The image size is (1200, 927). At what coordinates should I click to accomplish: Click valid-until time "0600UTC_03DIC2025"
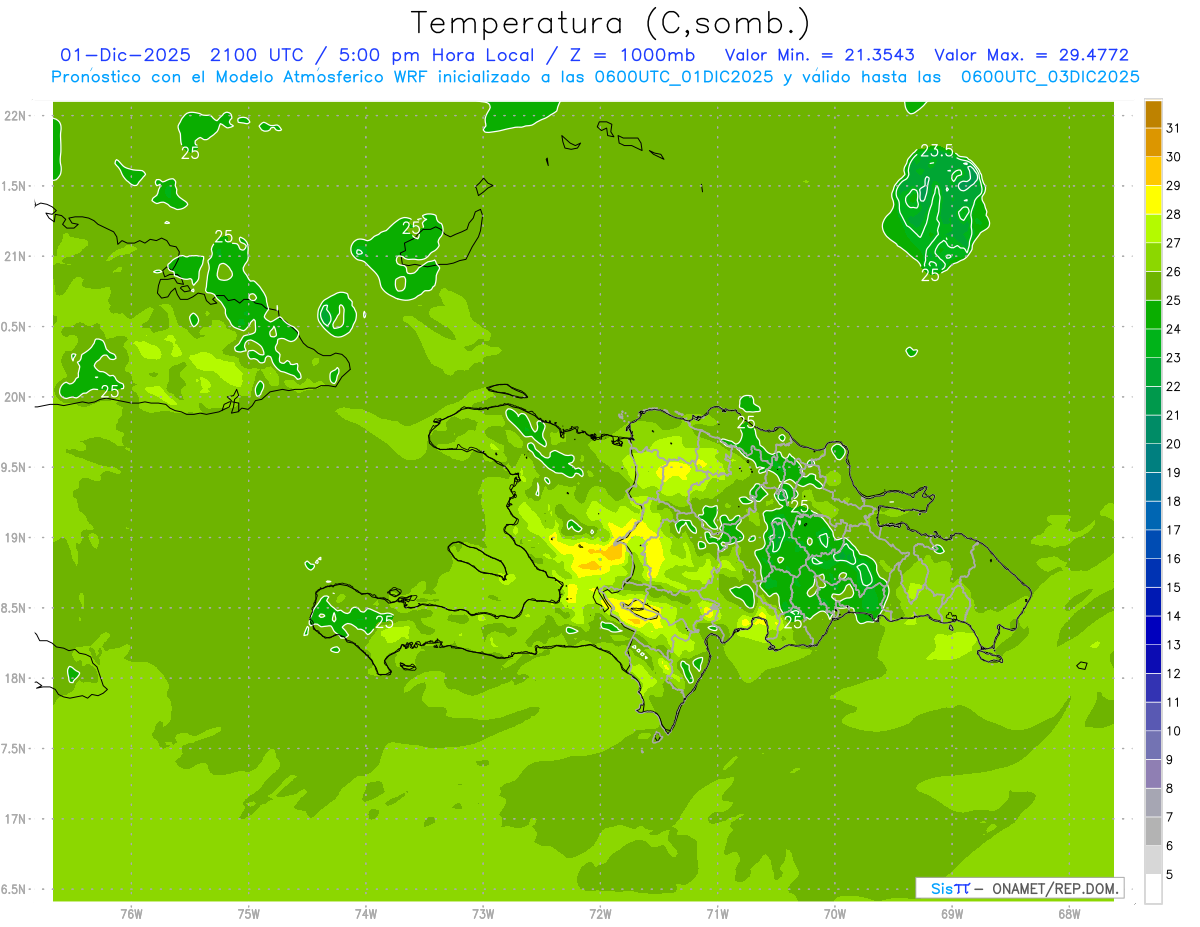coord(1050,76)
